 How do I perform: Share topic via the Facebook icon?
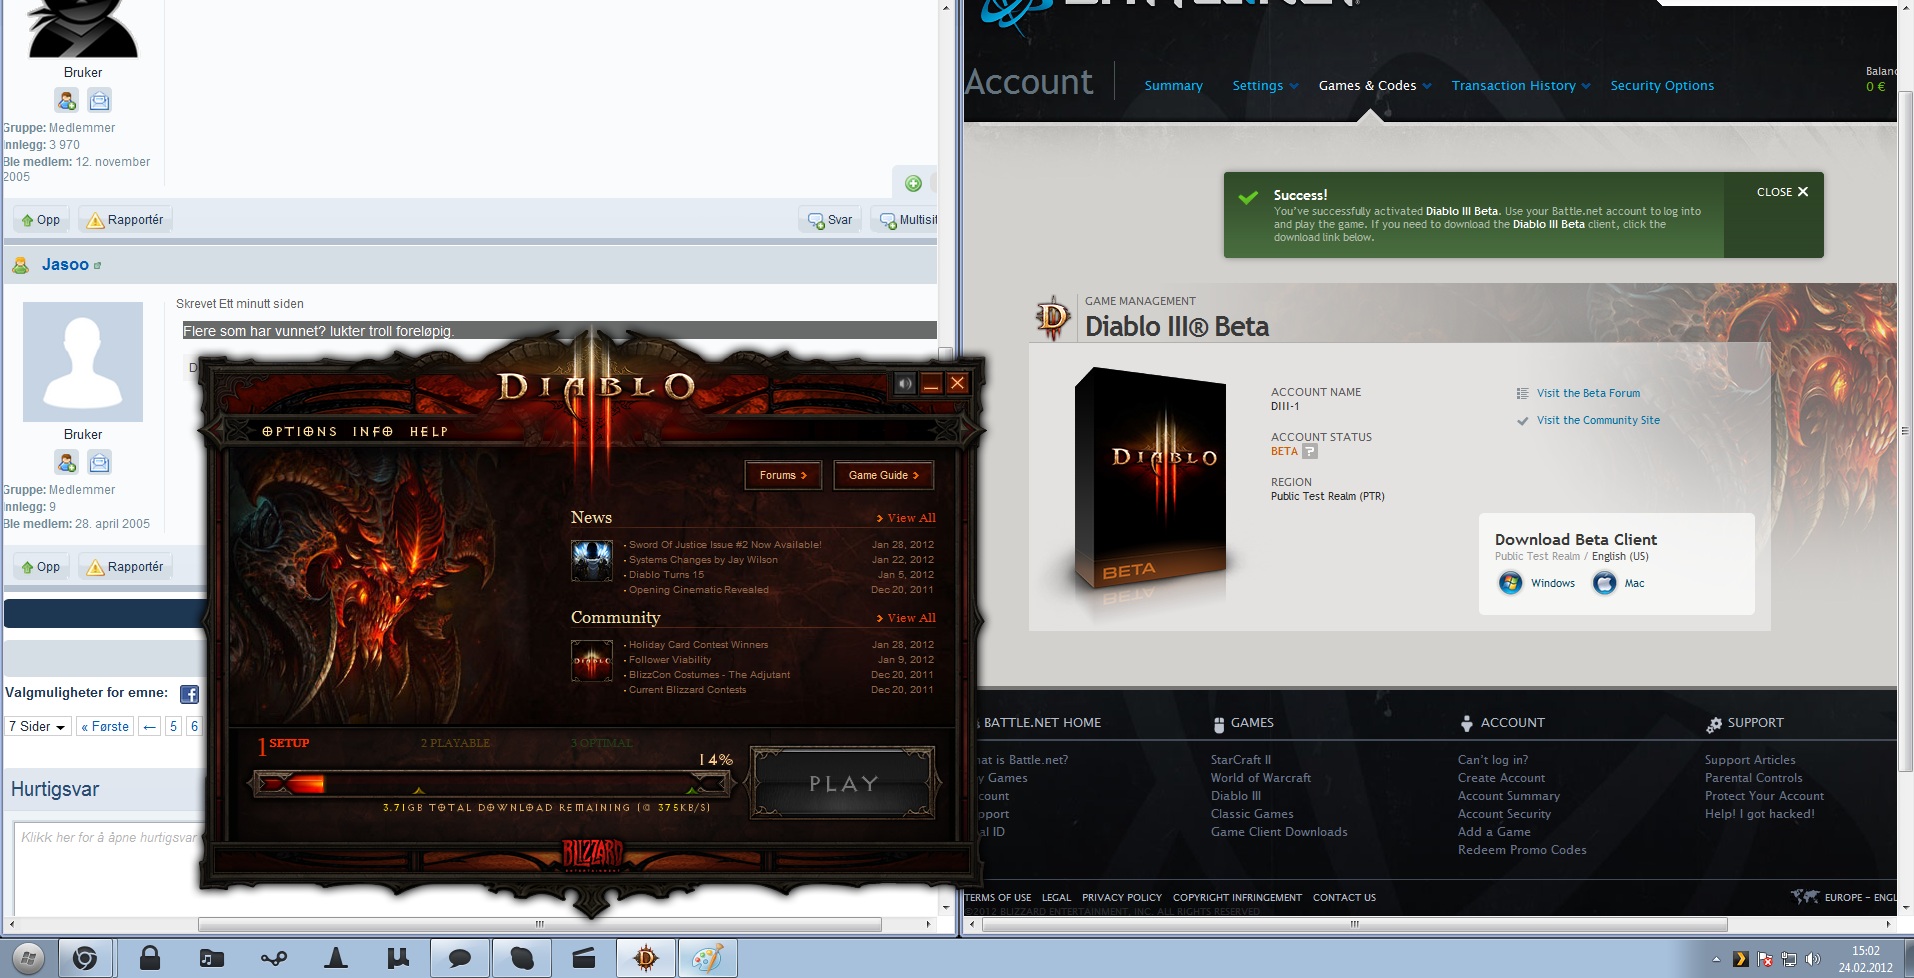click(x=189, y=694)
